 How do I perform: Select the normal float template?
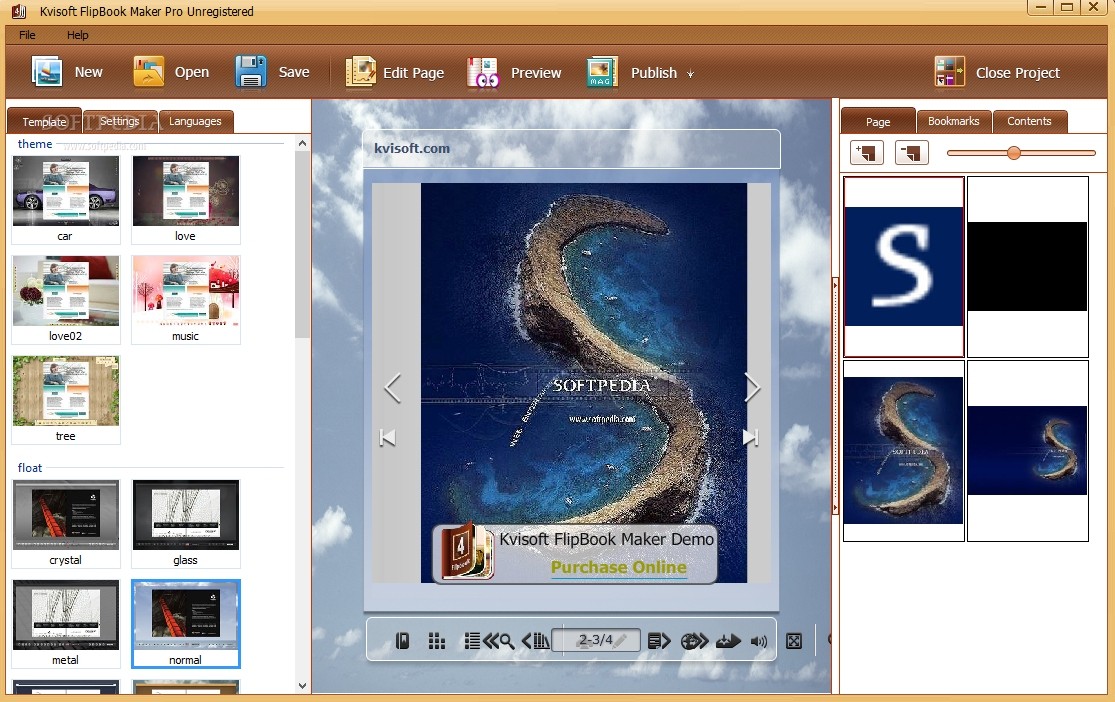(x=186, y=624)
